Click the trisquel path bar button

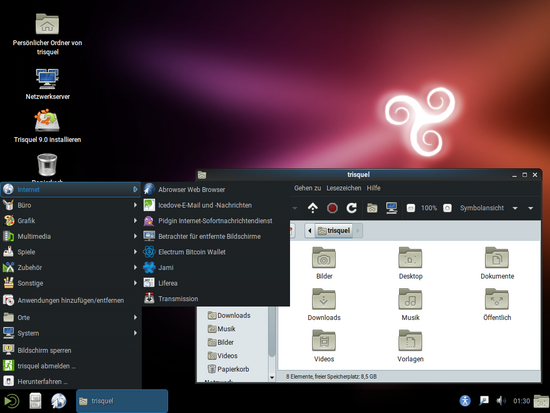334,231
